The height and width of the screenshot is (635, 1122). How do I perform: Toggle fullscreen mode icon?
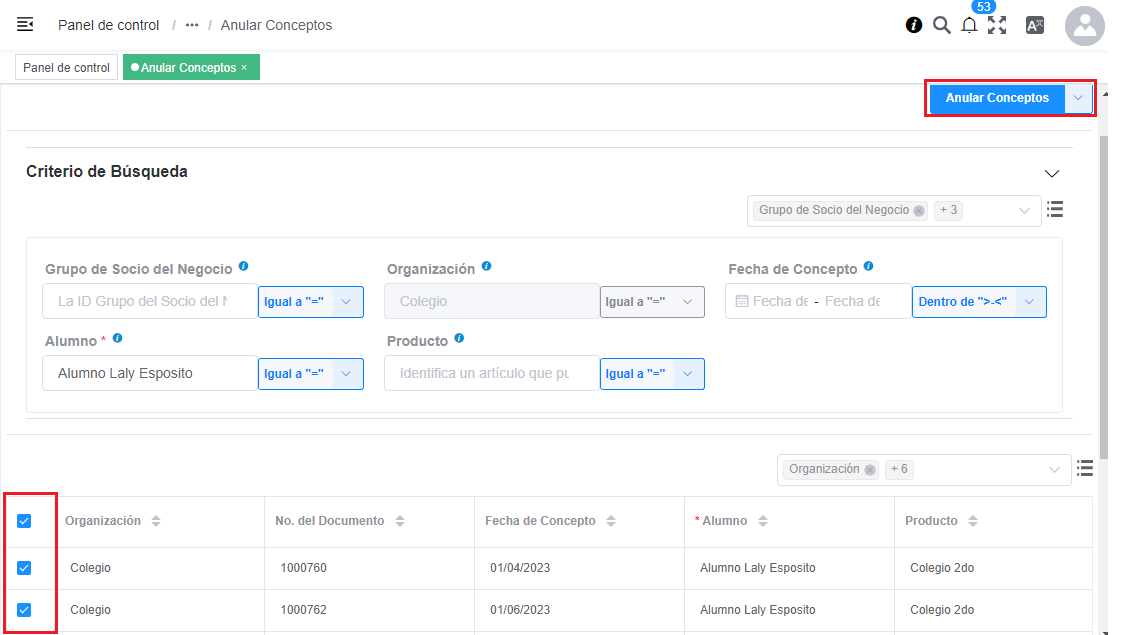pos(997,26)
